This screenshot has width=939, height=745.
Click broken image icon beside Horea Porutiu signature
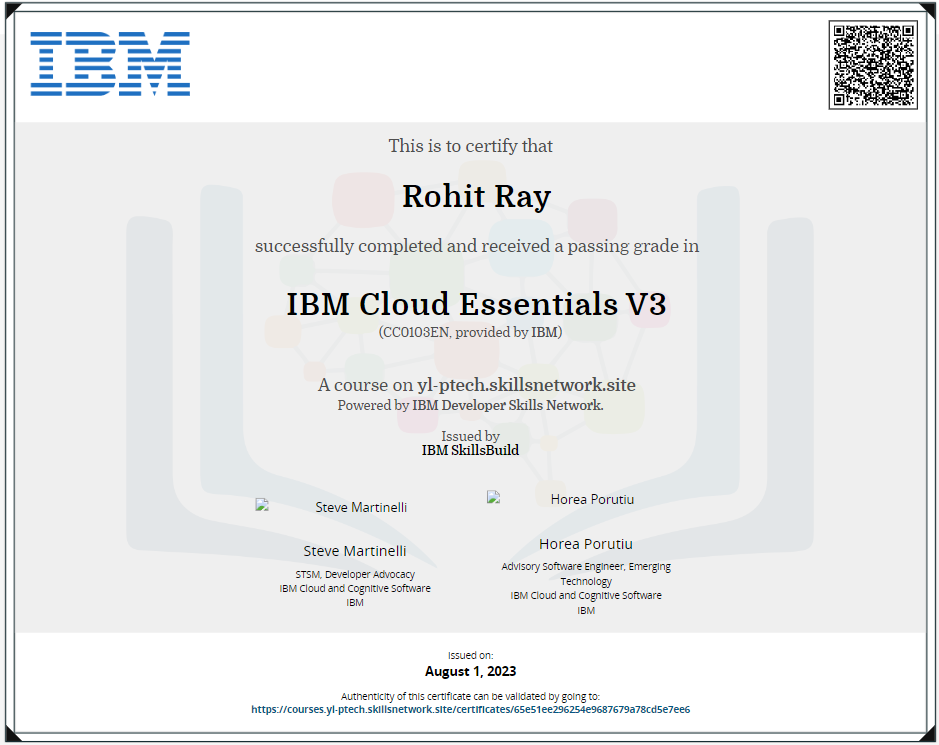(494, 497)
